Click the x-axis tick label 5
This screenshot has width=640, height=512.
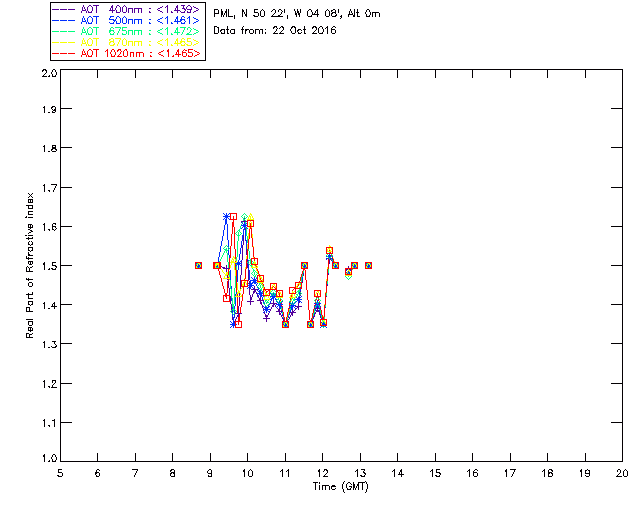point(60,473)
